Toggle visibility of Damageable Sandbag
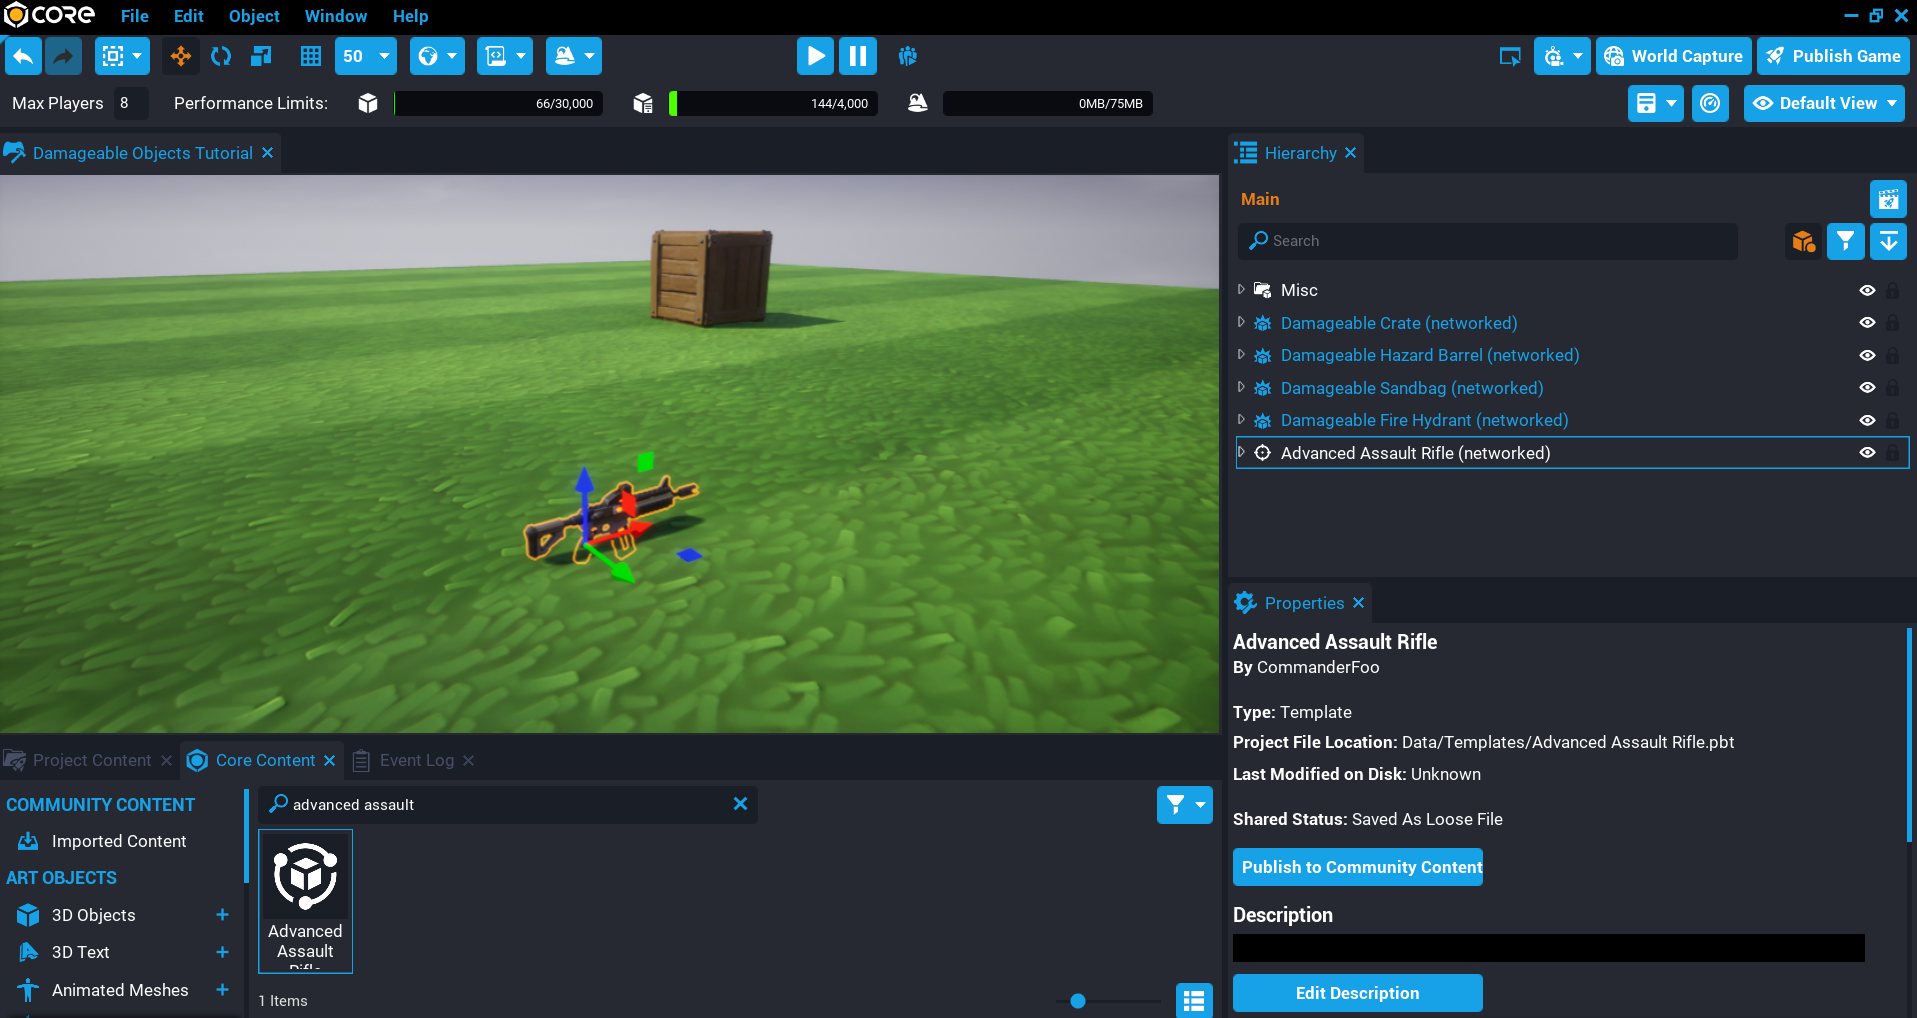The height and width of the screenshot is (1018, 1917). click(1866, 388)
